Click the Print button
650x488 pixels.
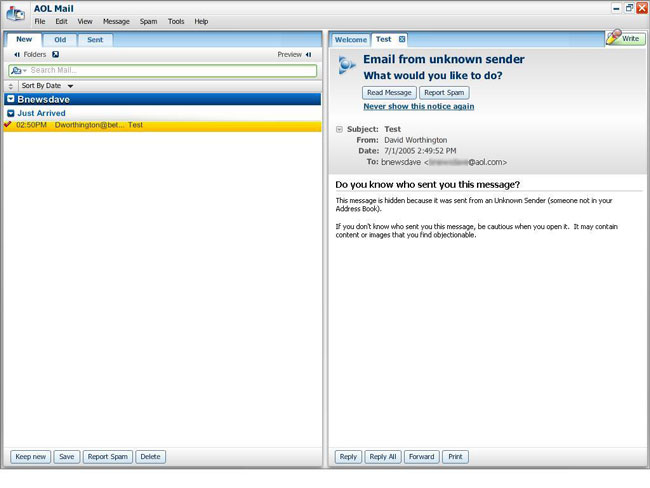click(x=455, y=457)
